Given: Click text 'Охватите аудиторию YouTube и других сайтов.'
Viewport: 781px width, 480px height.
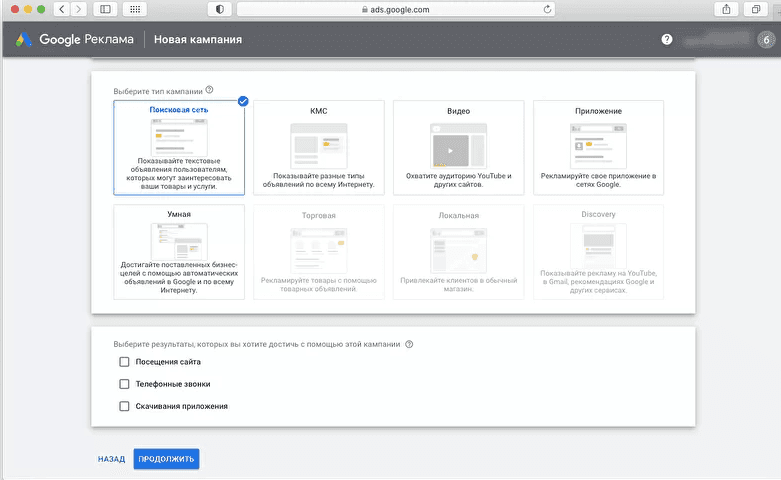Looking at the screenshot, I should 458,180.
